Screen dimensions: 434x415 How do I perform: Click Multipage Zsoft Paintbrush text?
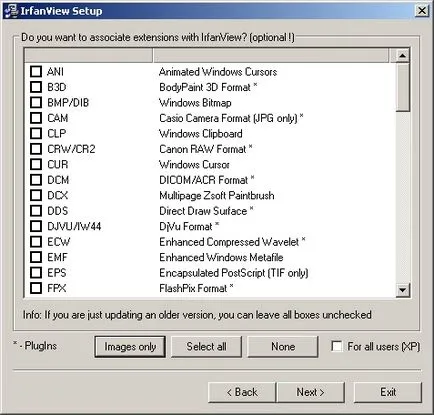pos(217,195)
